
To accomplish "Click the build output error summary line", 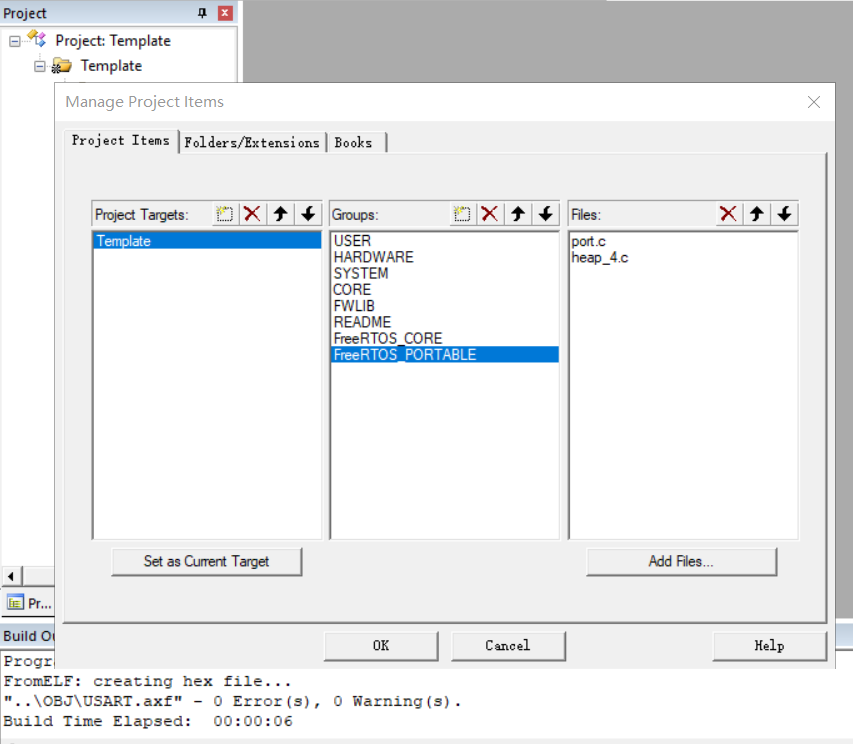I will (x=232, y=702).
